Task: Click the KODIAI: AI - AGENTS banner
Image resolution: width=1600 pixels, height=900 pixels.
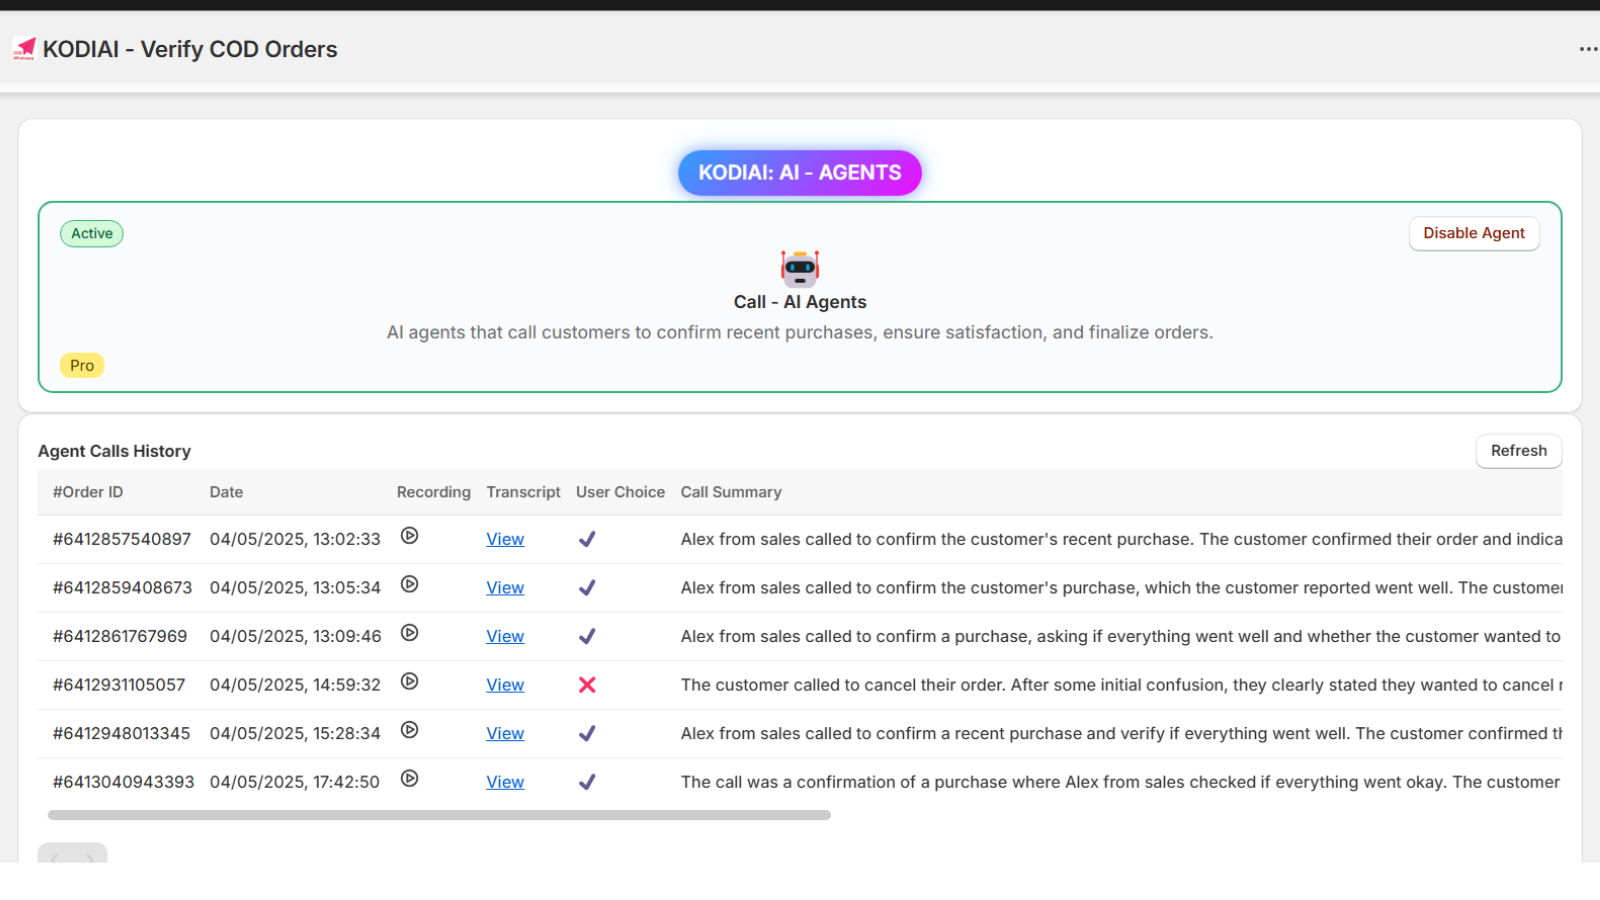Action: (x=800, y=173)
